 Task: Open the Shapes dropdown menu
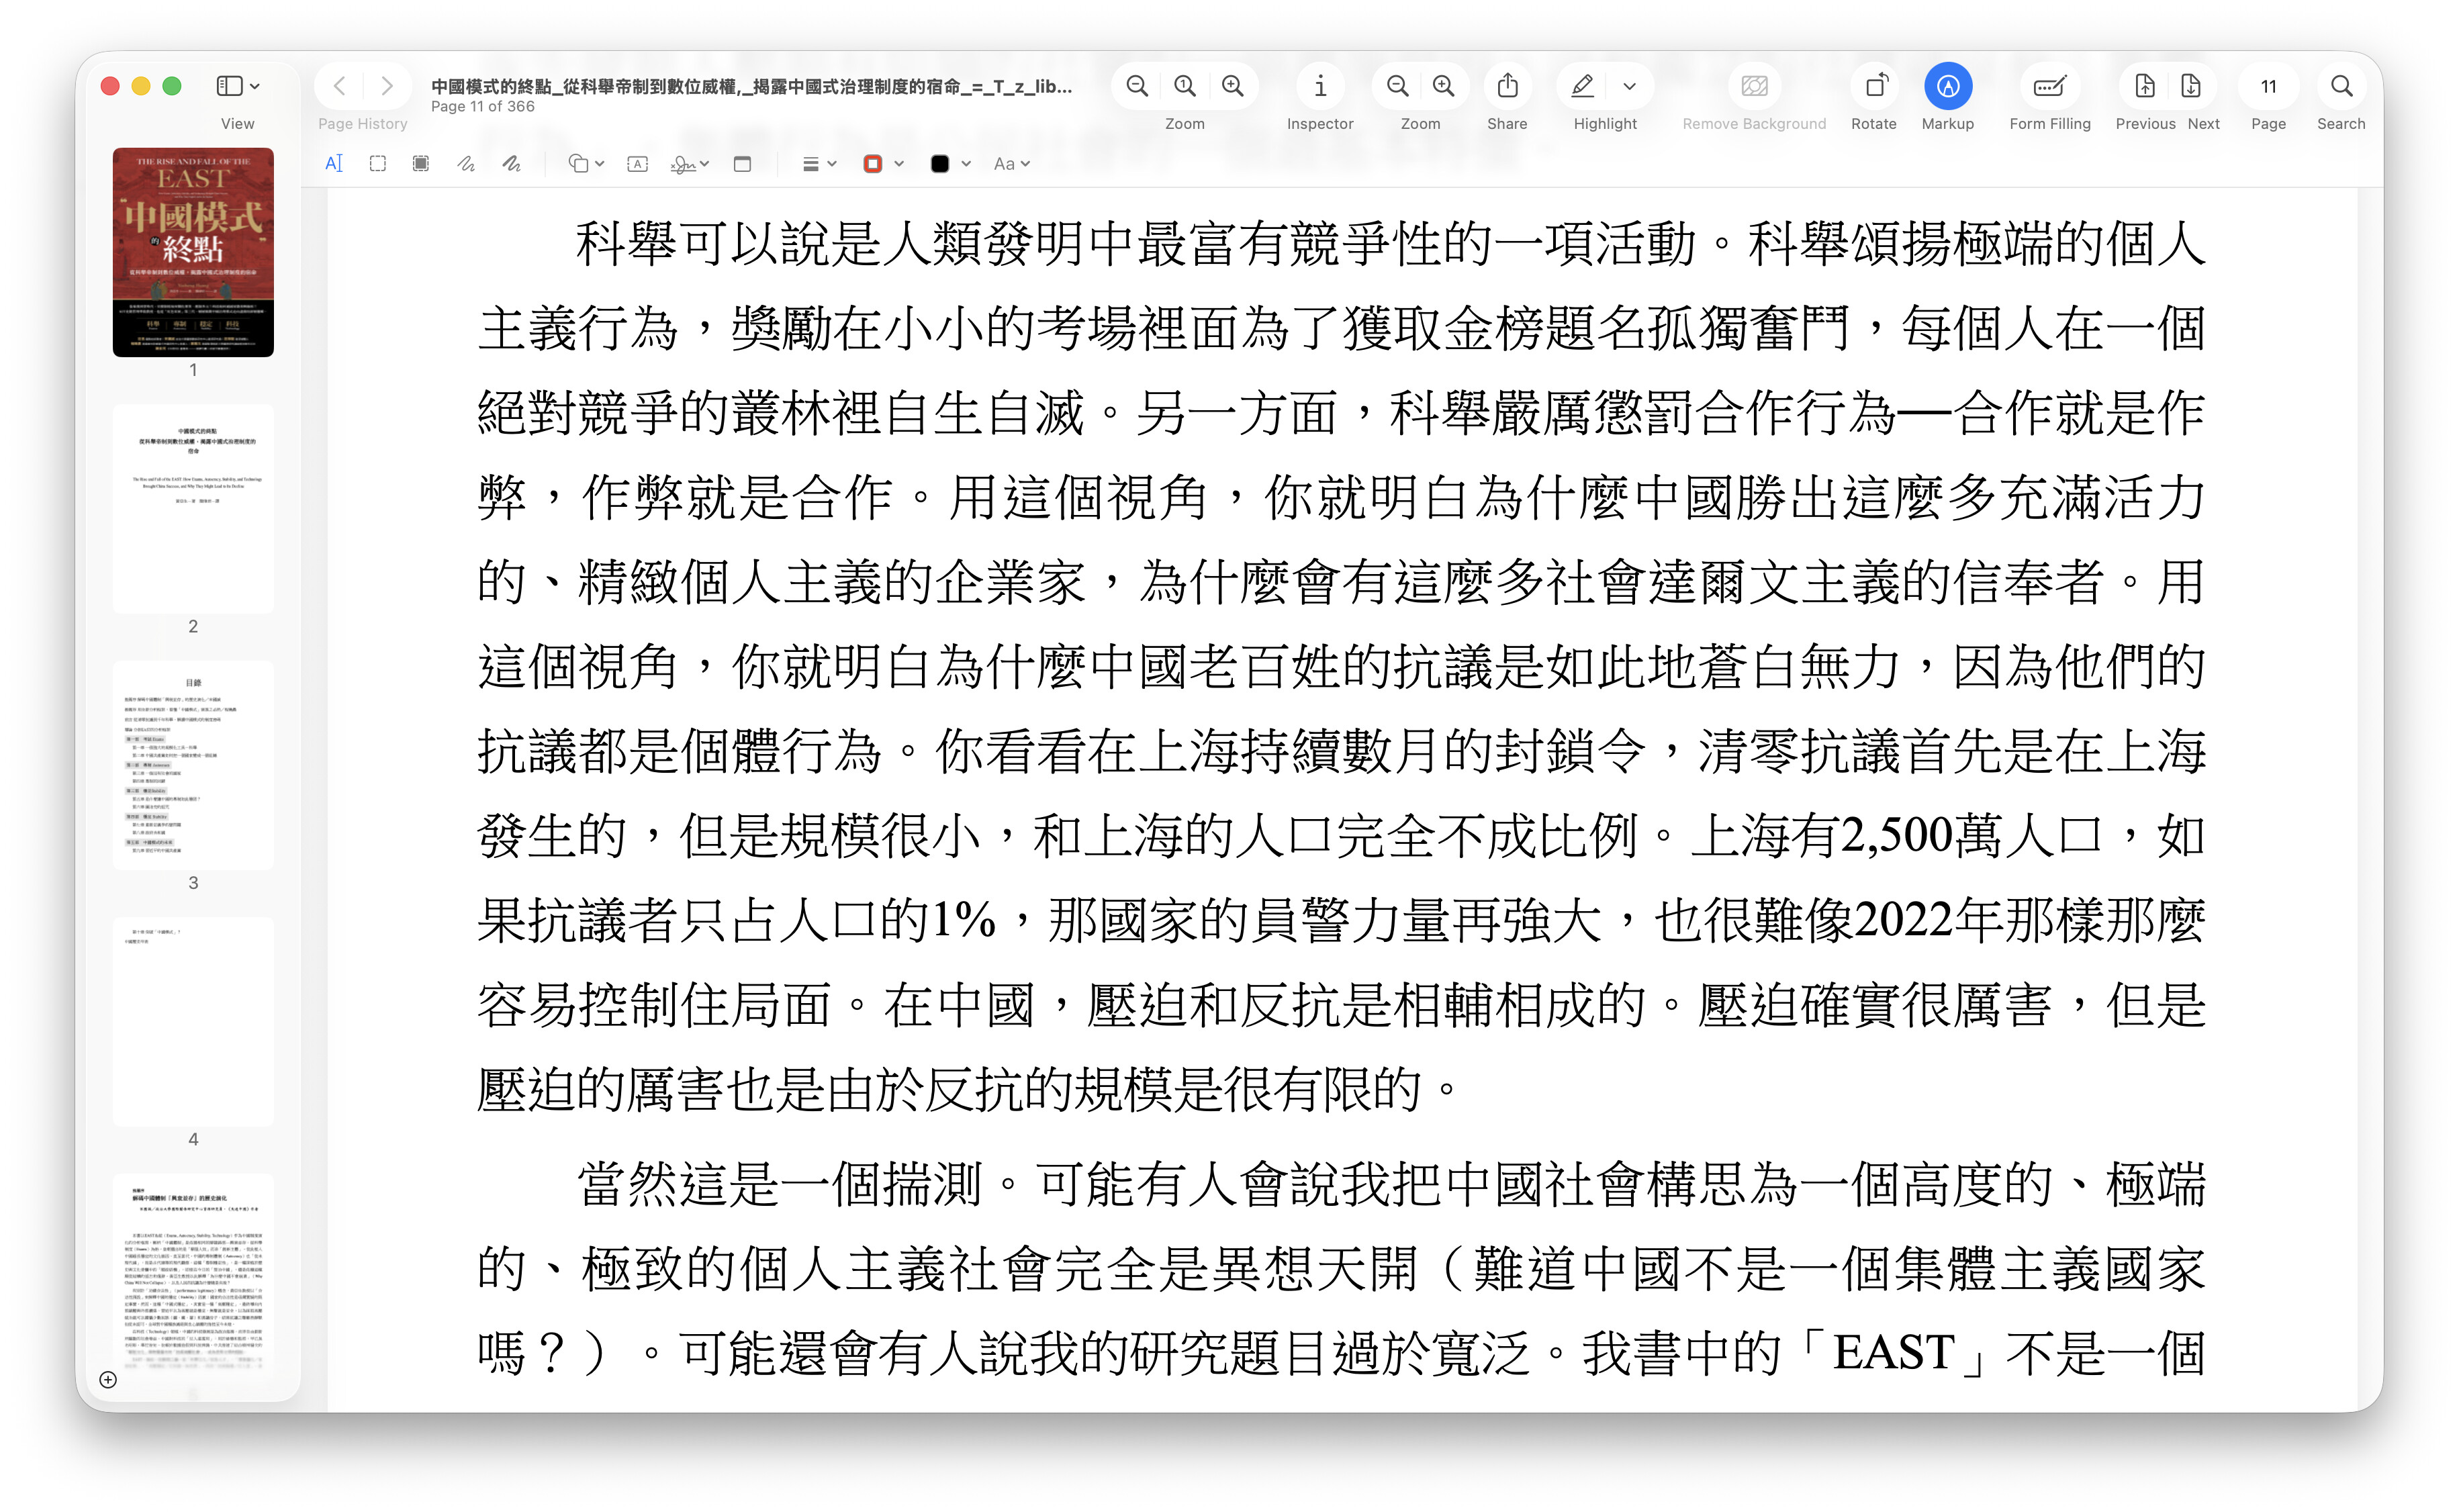coord(586,164)
